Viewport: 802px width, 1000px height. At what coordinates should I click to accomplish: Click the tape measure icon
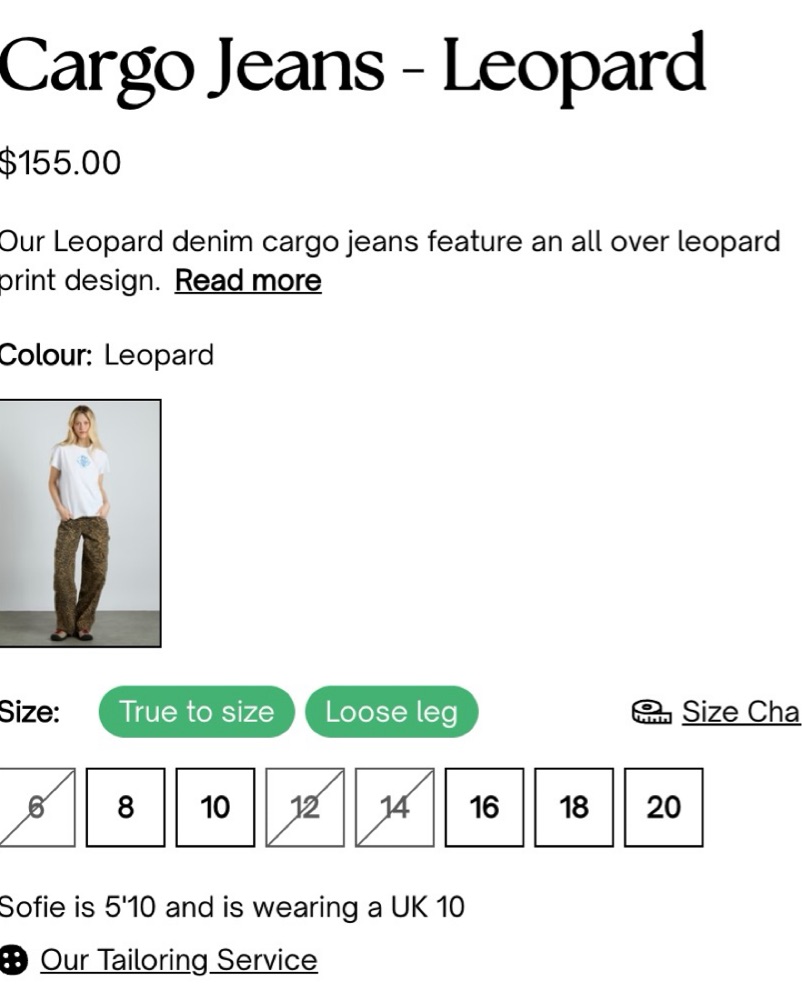[651, 711]
